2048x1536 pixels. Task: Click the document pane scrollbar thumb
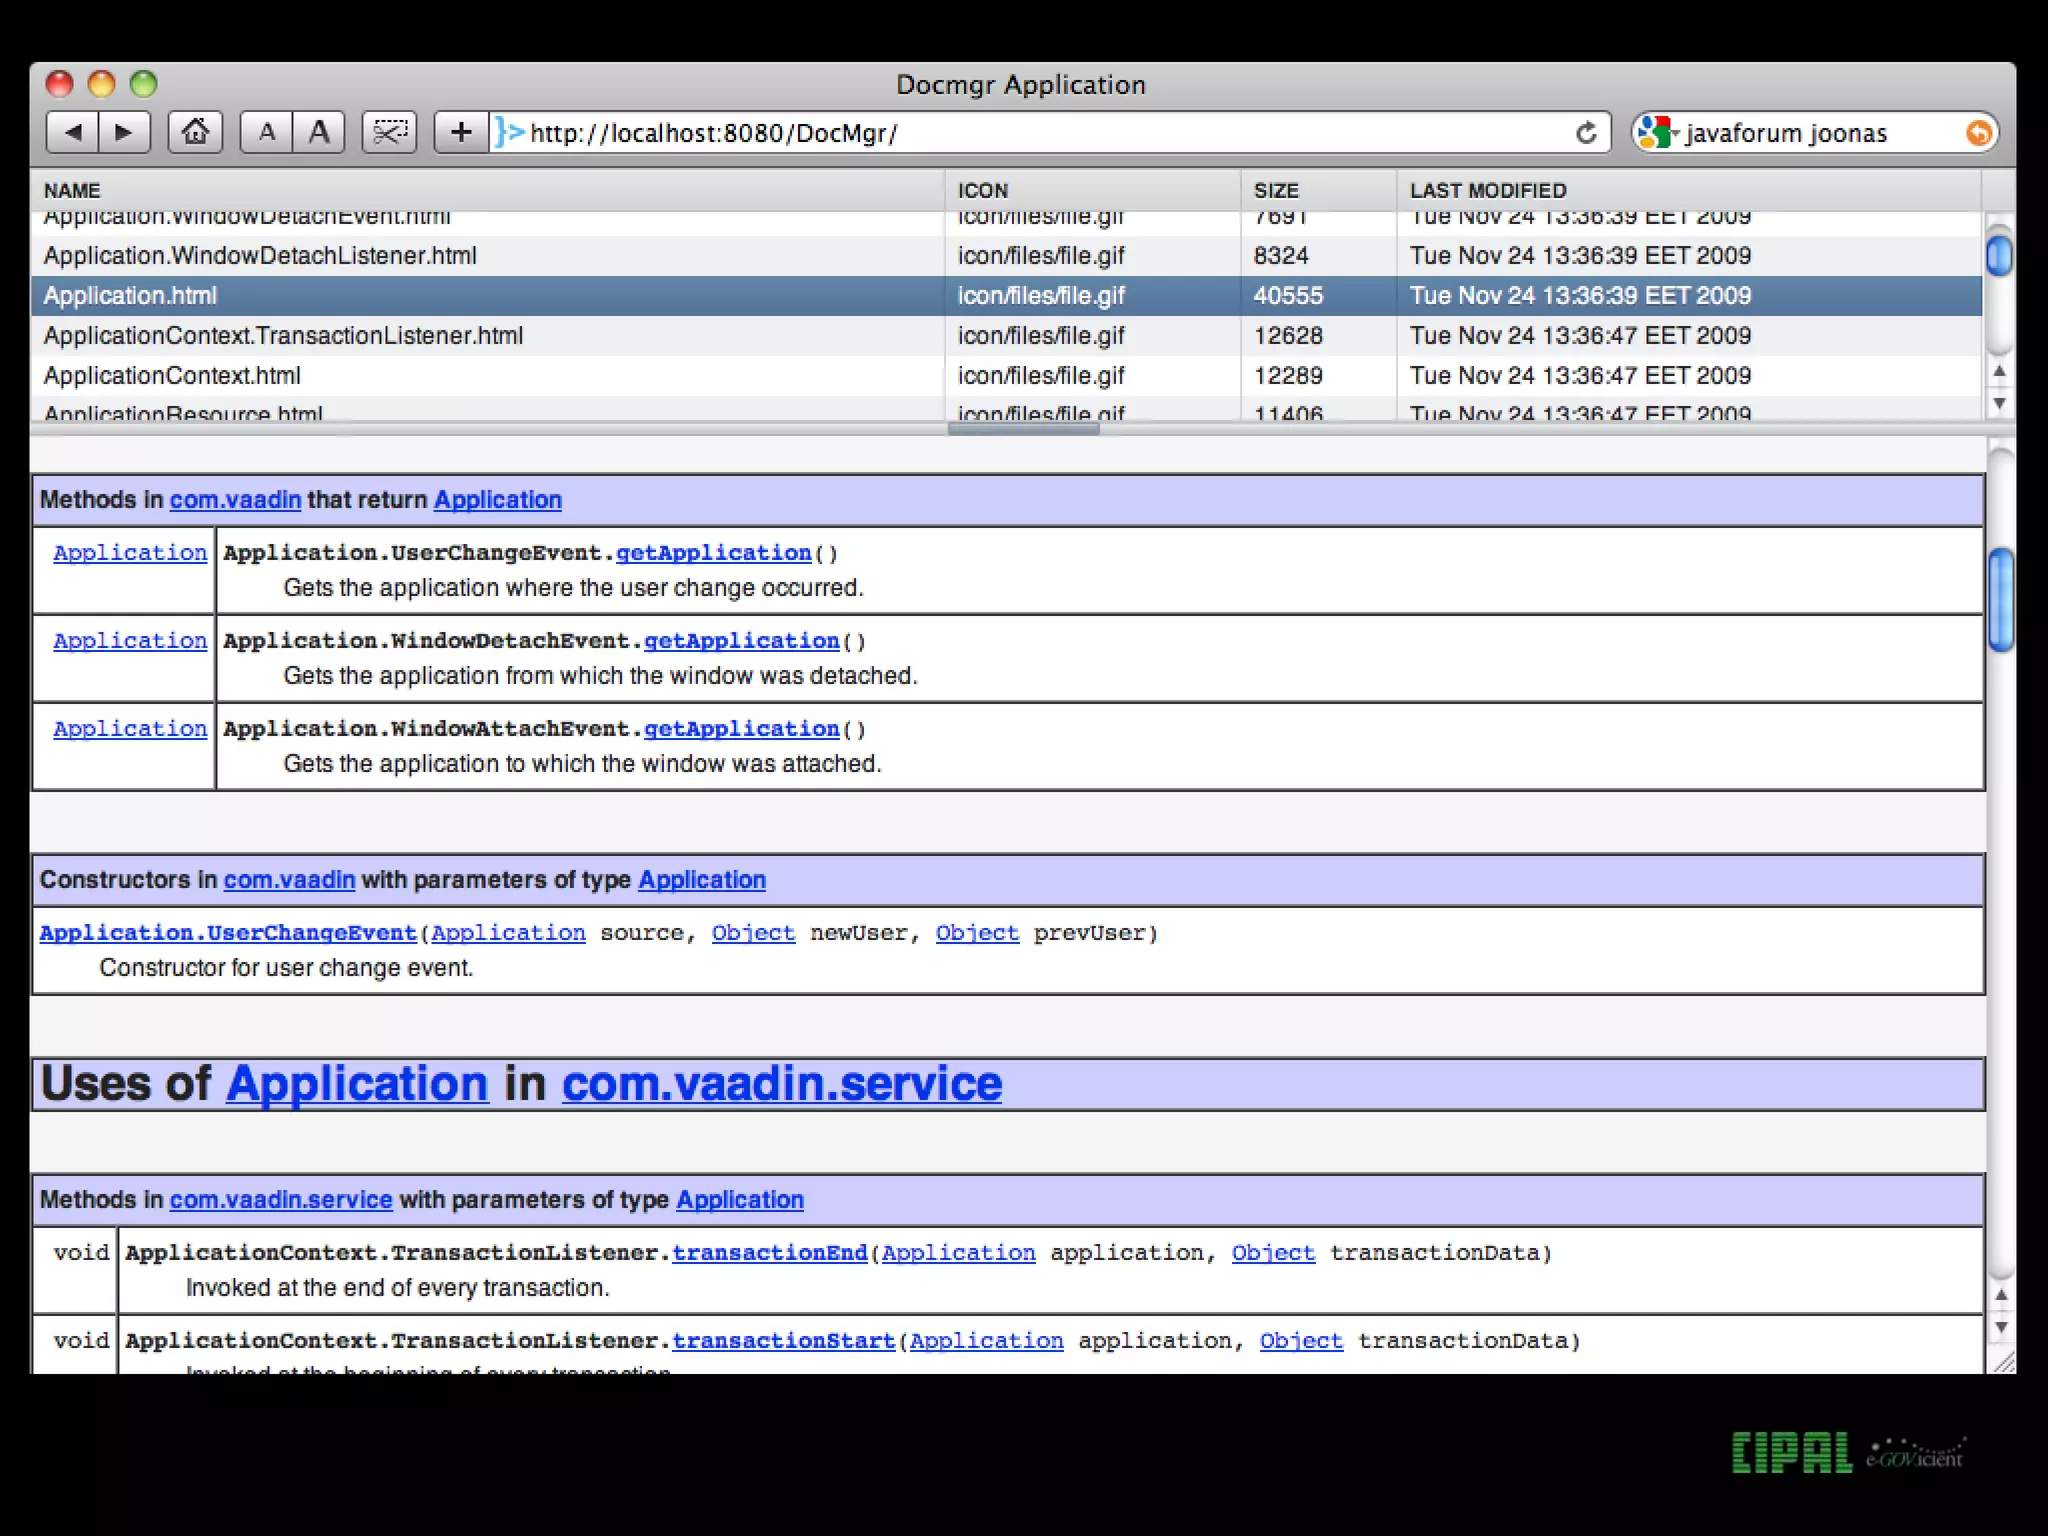[x=2001, y=600]
